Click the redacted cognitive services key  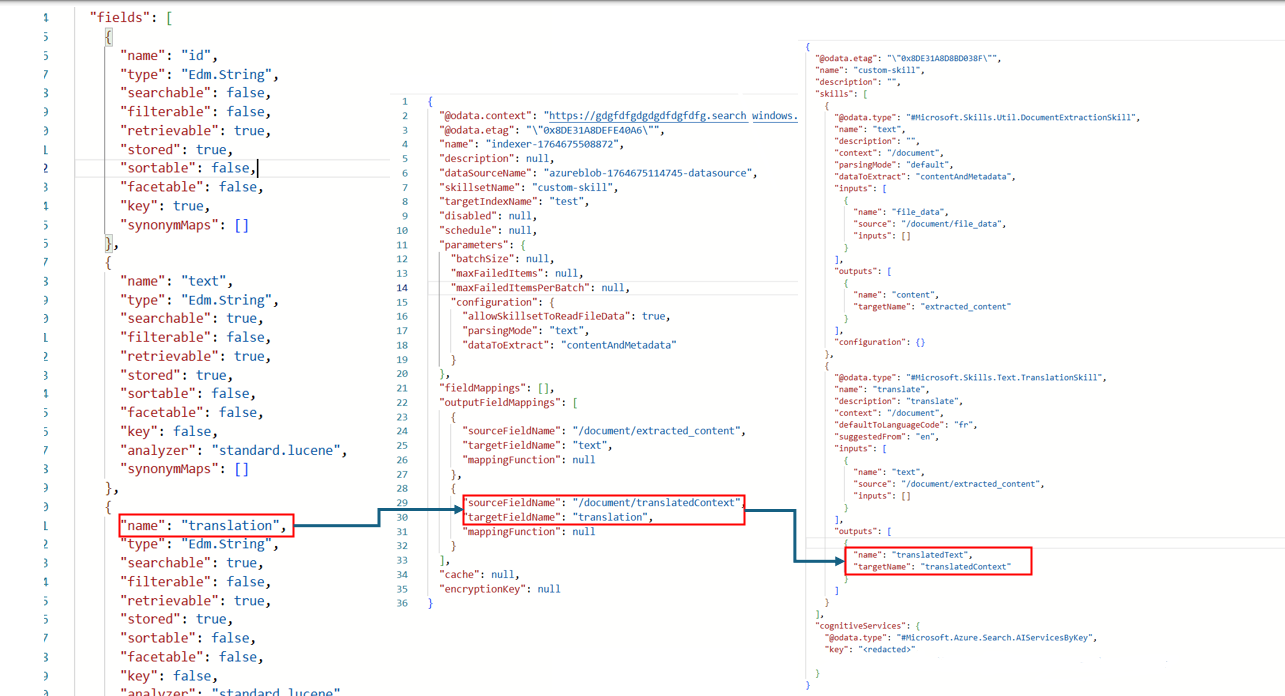point(887,649)
